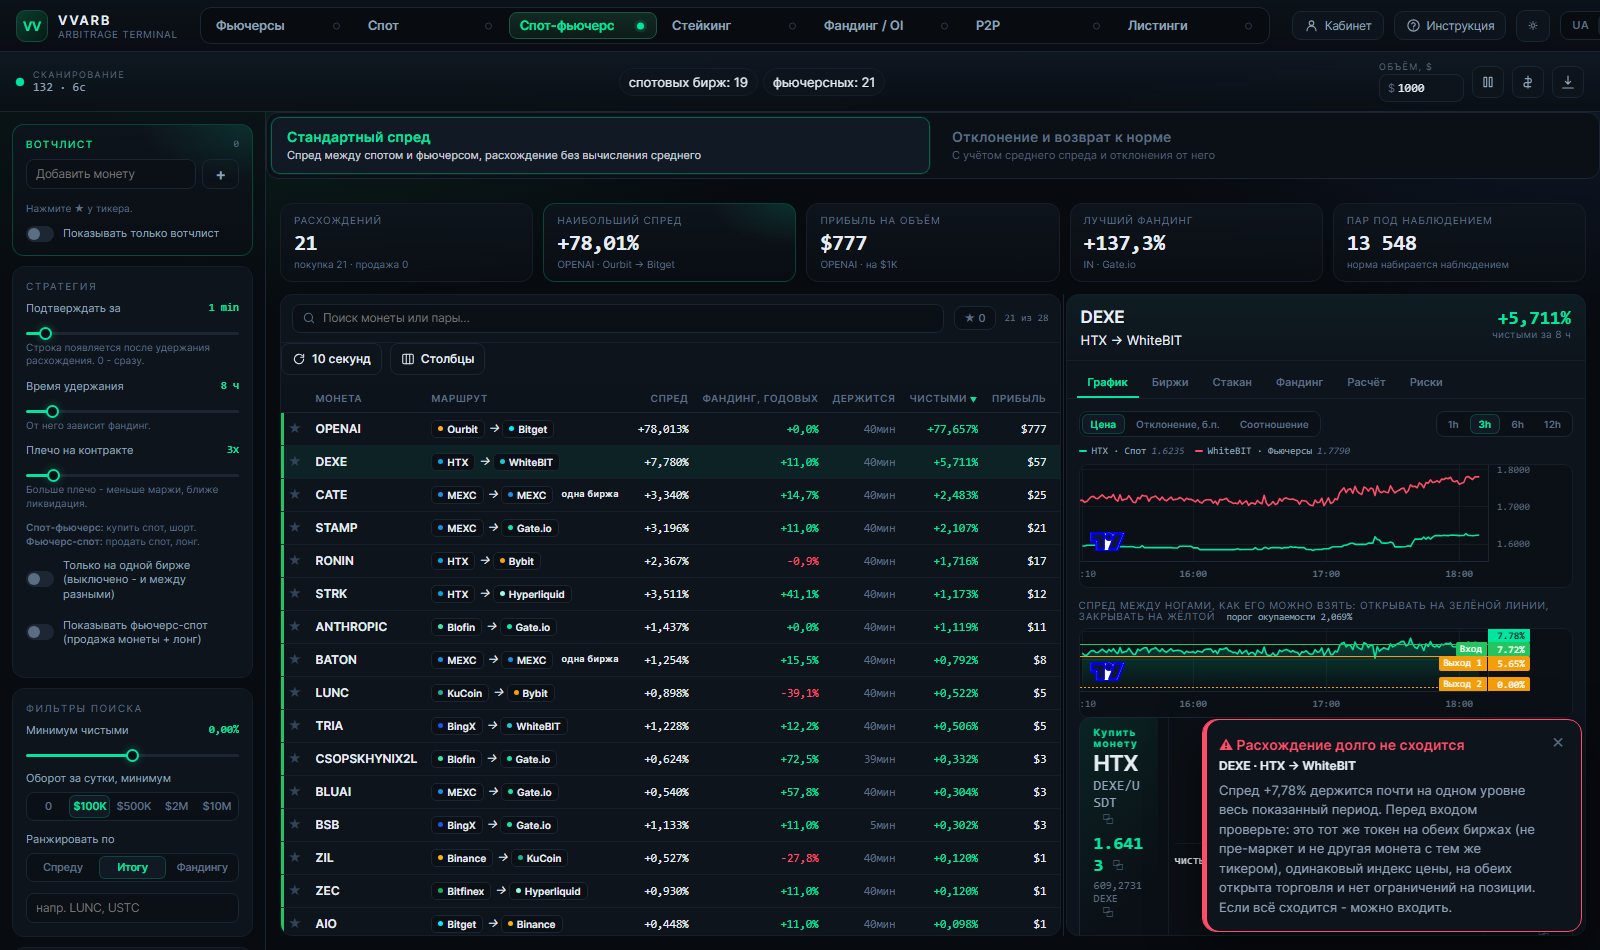Screen dimensions: 1600x950
Task: Enable Показывать фьючерс-спот switch
Action: (x=40, y=632)
